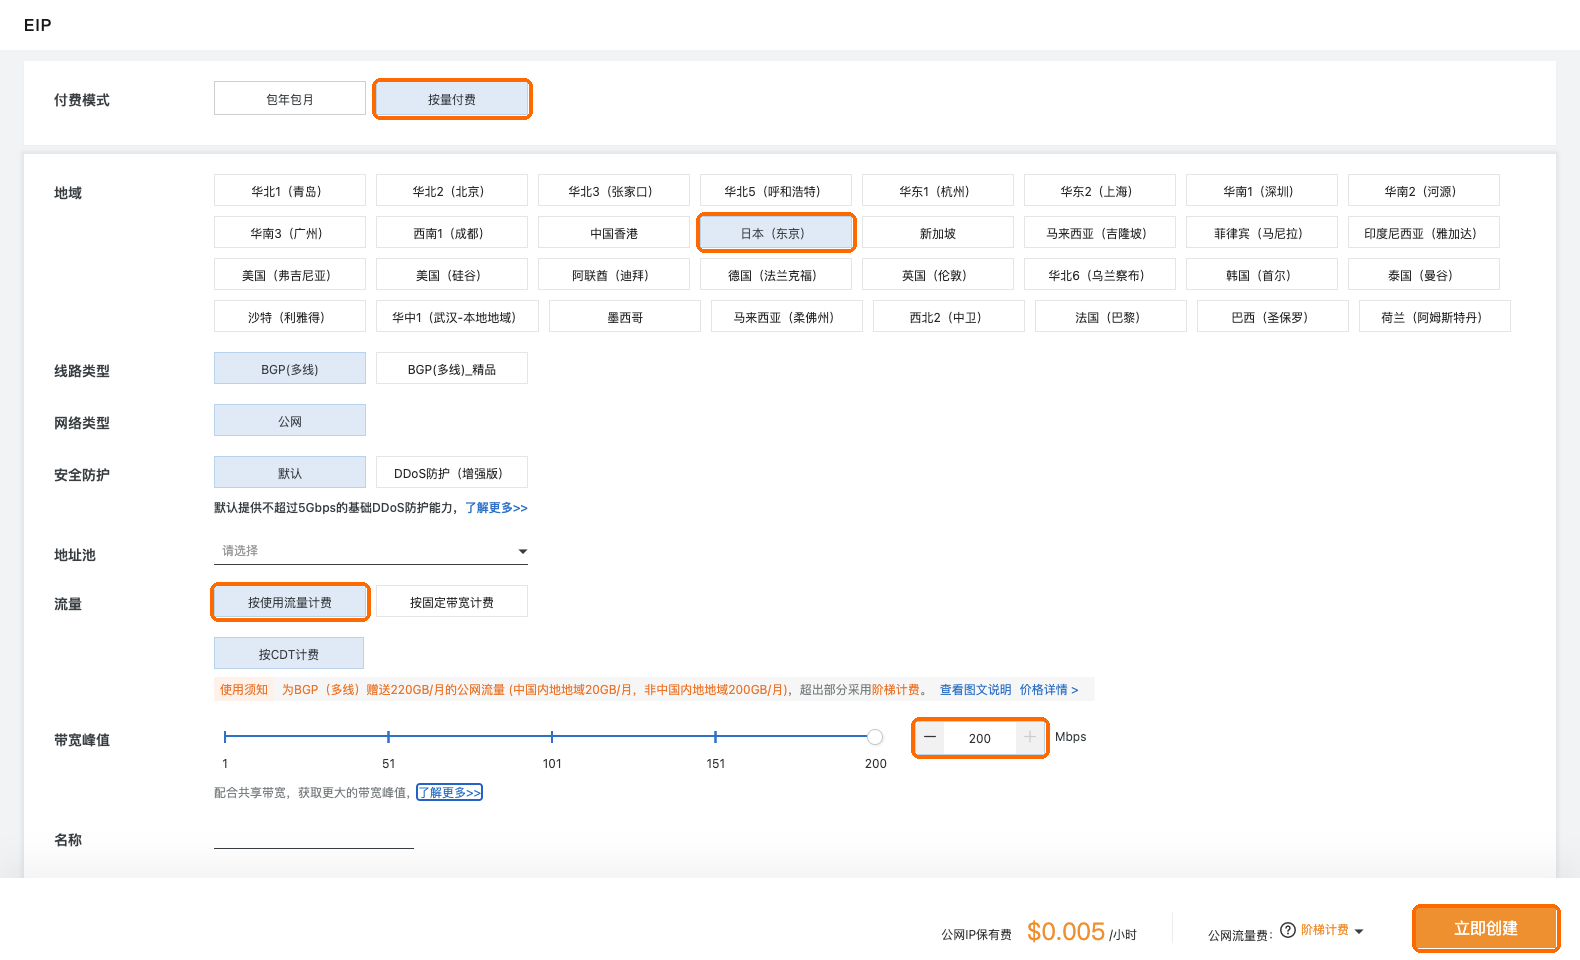Select the 默认 security protection option
The height and width of the screenshot is (960, 1580).
point(290,473)
